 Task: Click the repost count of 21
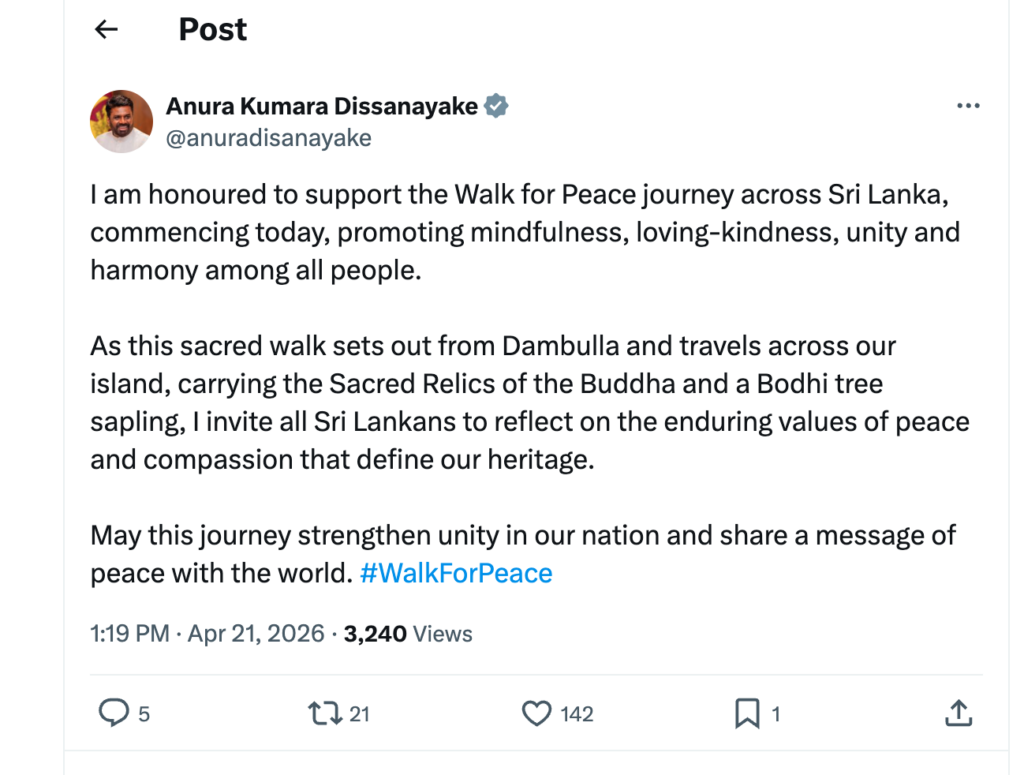point(360,714)
